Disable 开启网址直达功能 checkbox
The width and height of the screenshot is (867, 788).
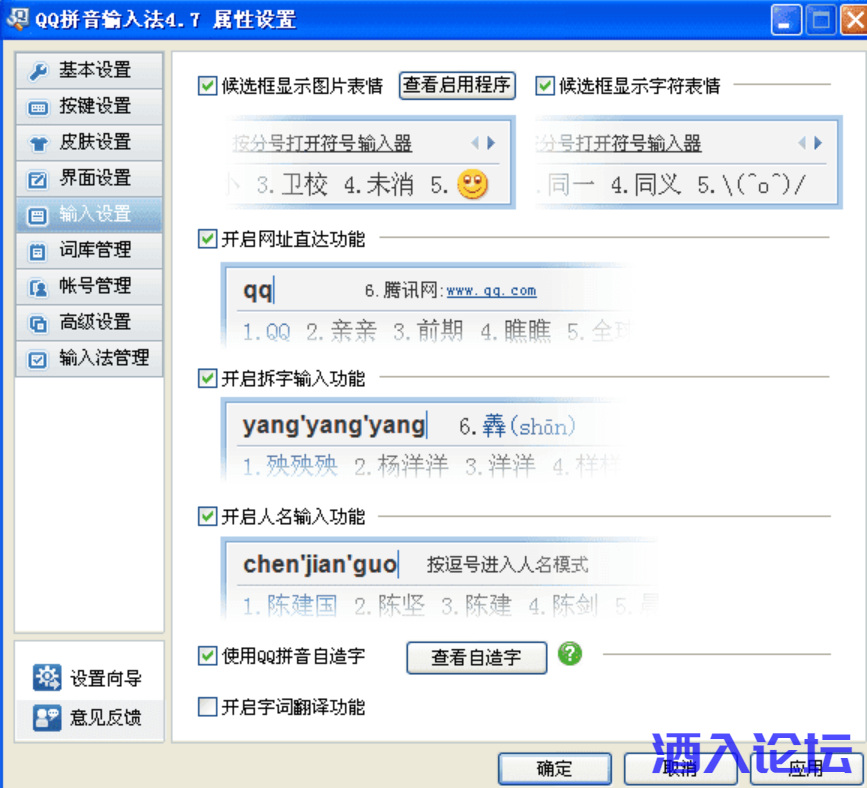tap(207, 239)
